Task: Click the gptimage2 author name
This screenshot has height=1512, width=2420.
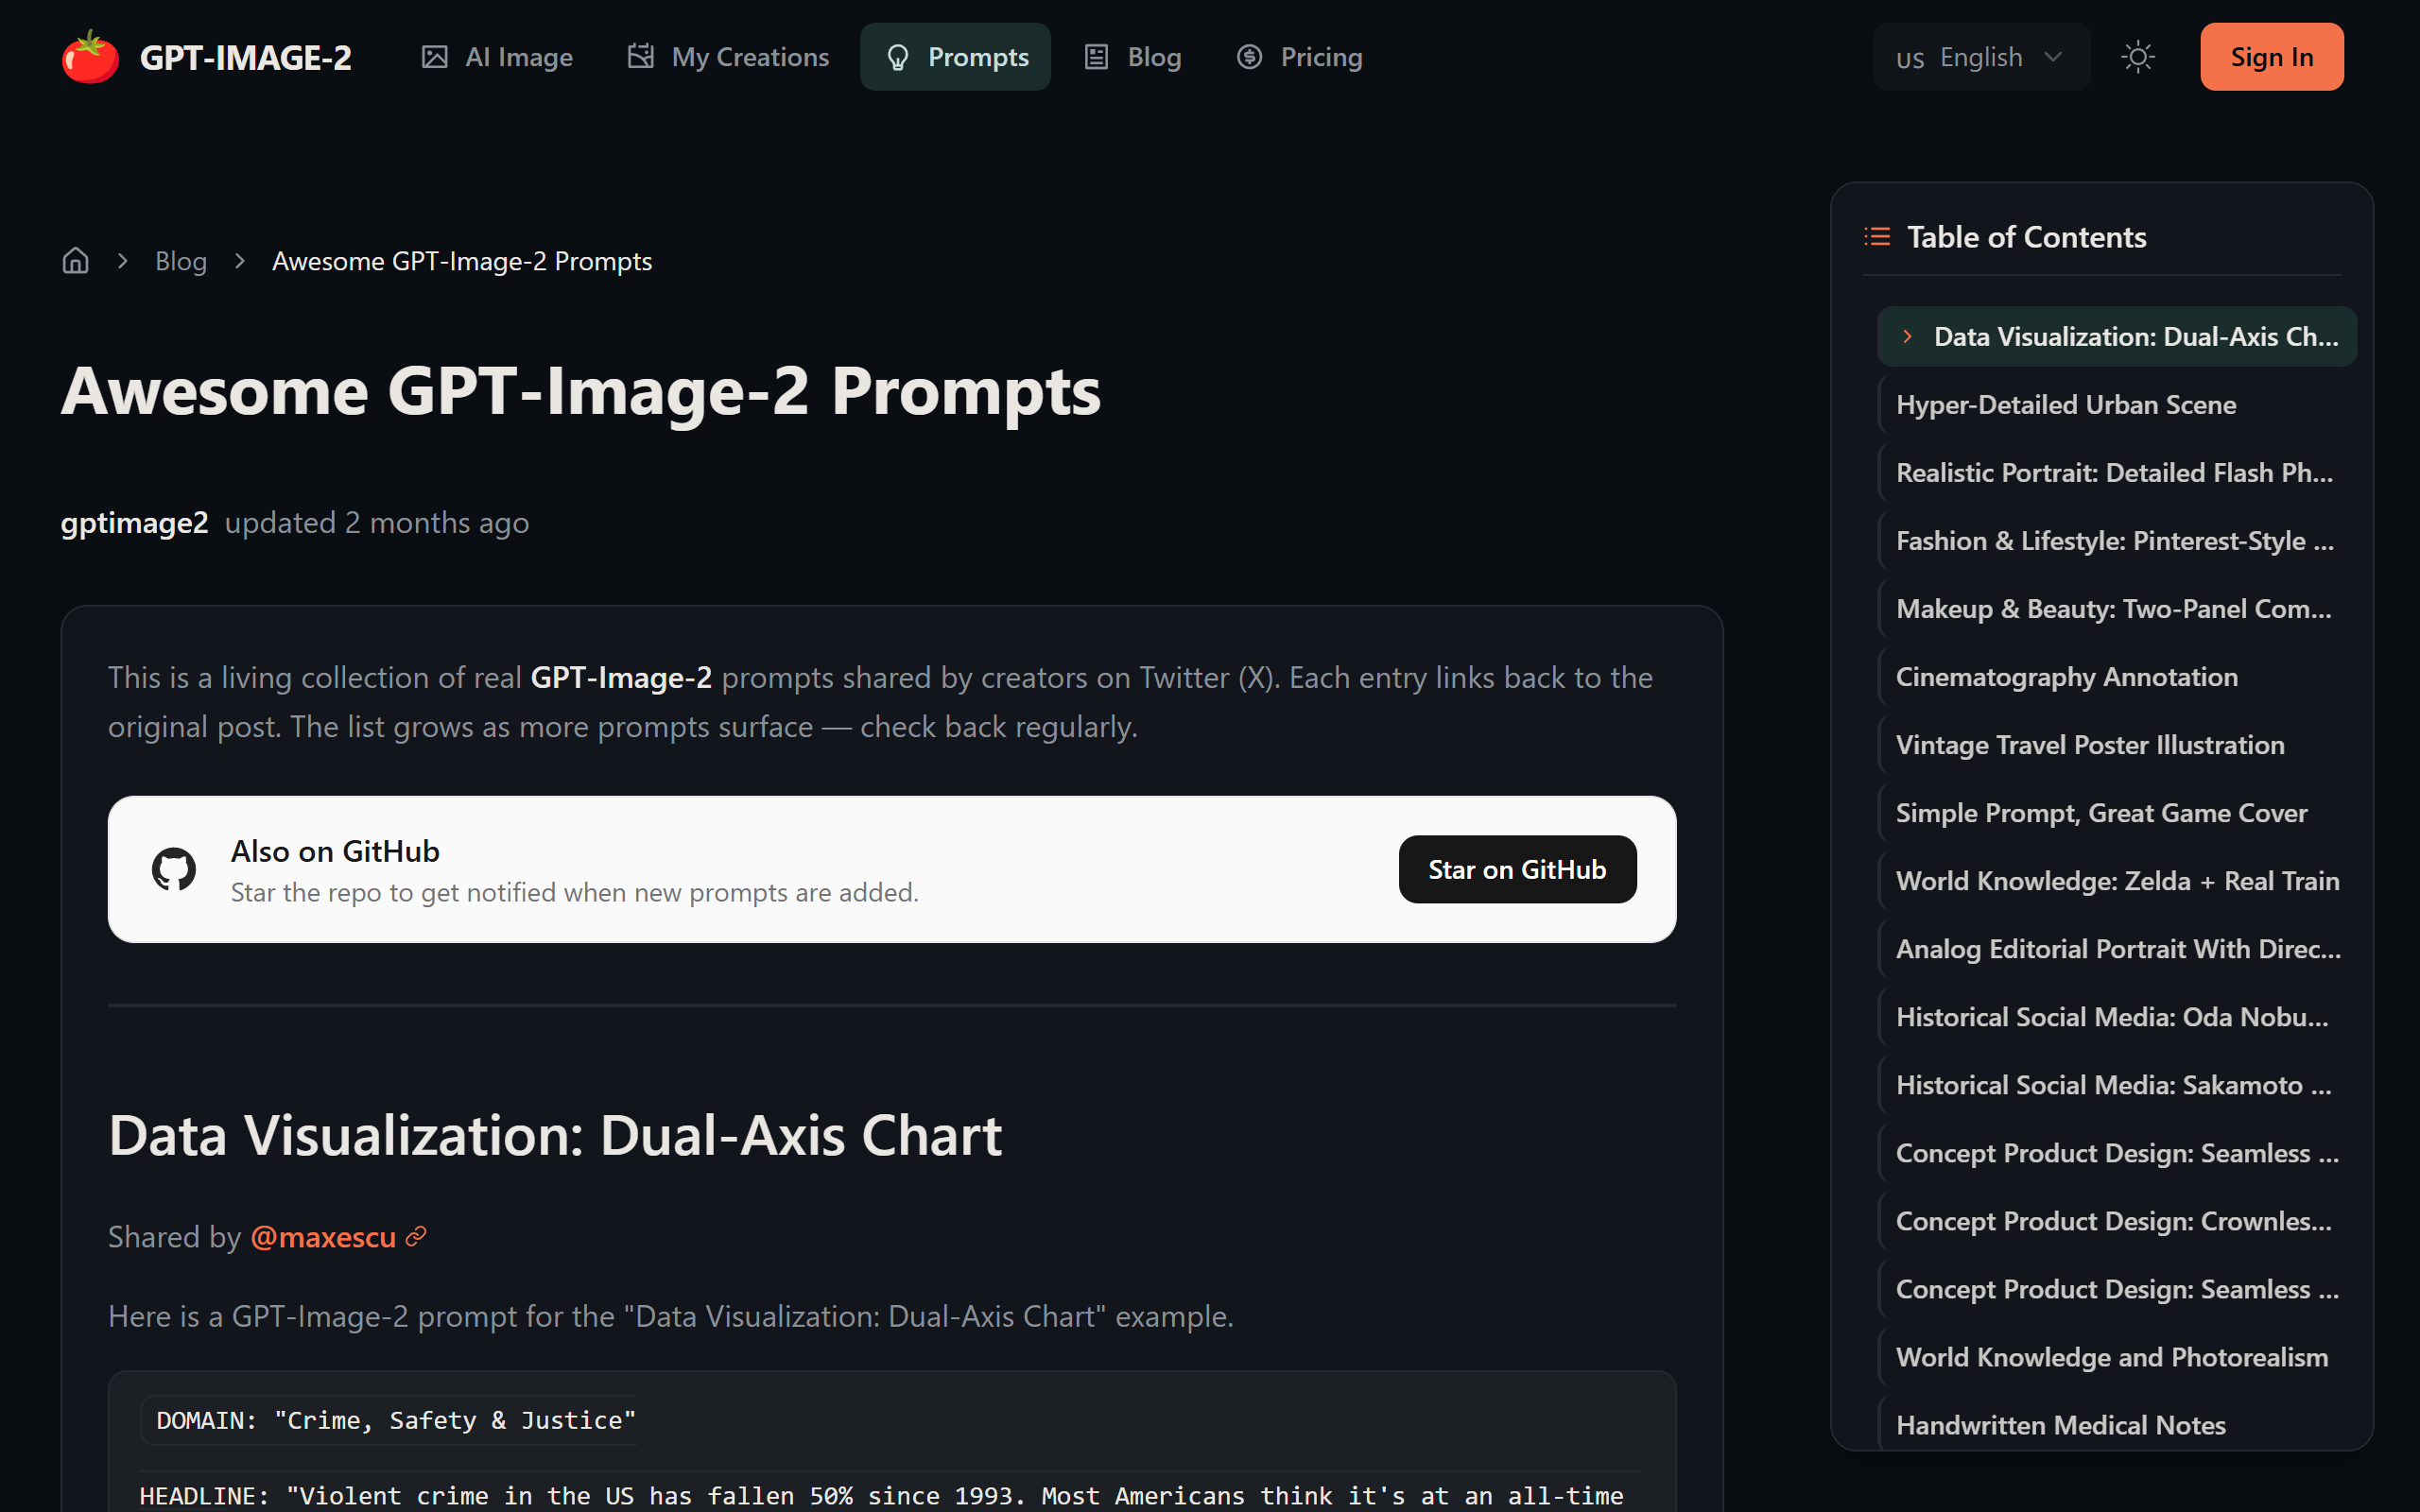Action: tap(134, 523)
